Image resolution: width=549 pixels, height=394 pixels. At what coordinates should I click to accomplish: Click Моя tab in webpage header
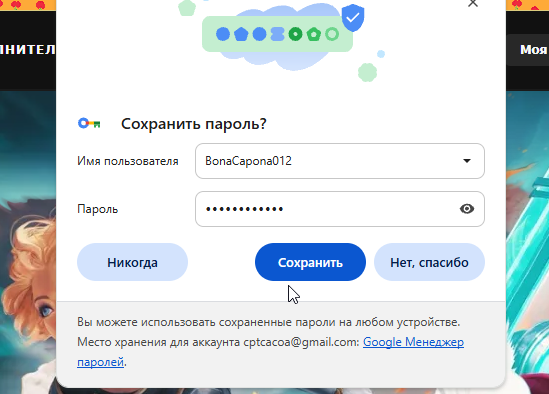point(533,50)
